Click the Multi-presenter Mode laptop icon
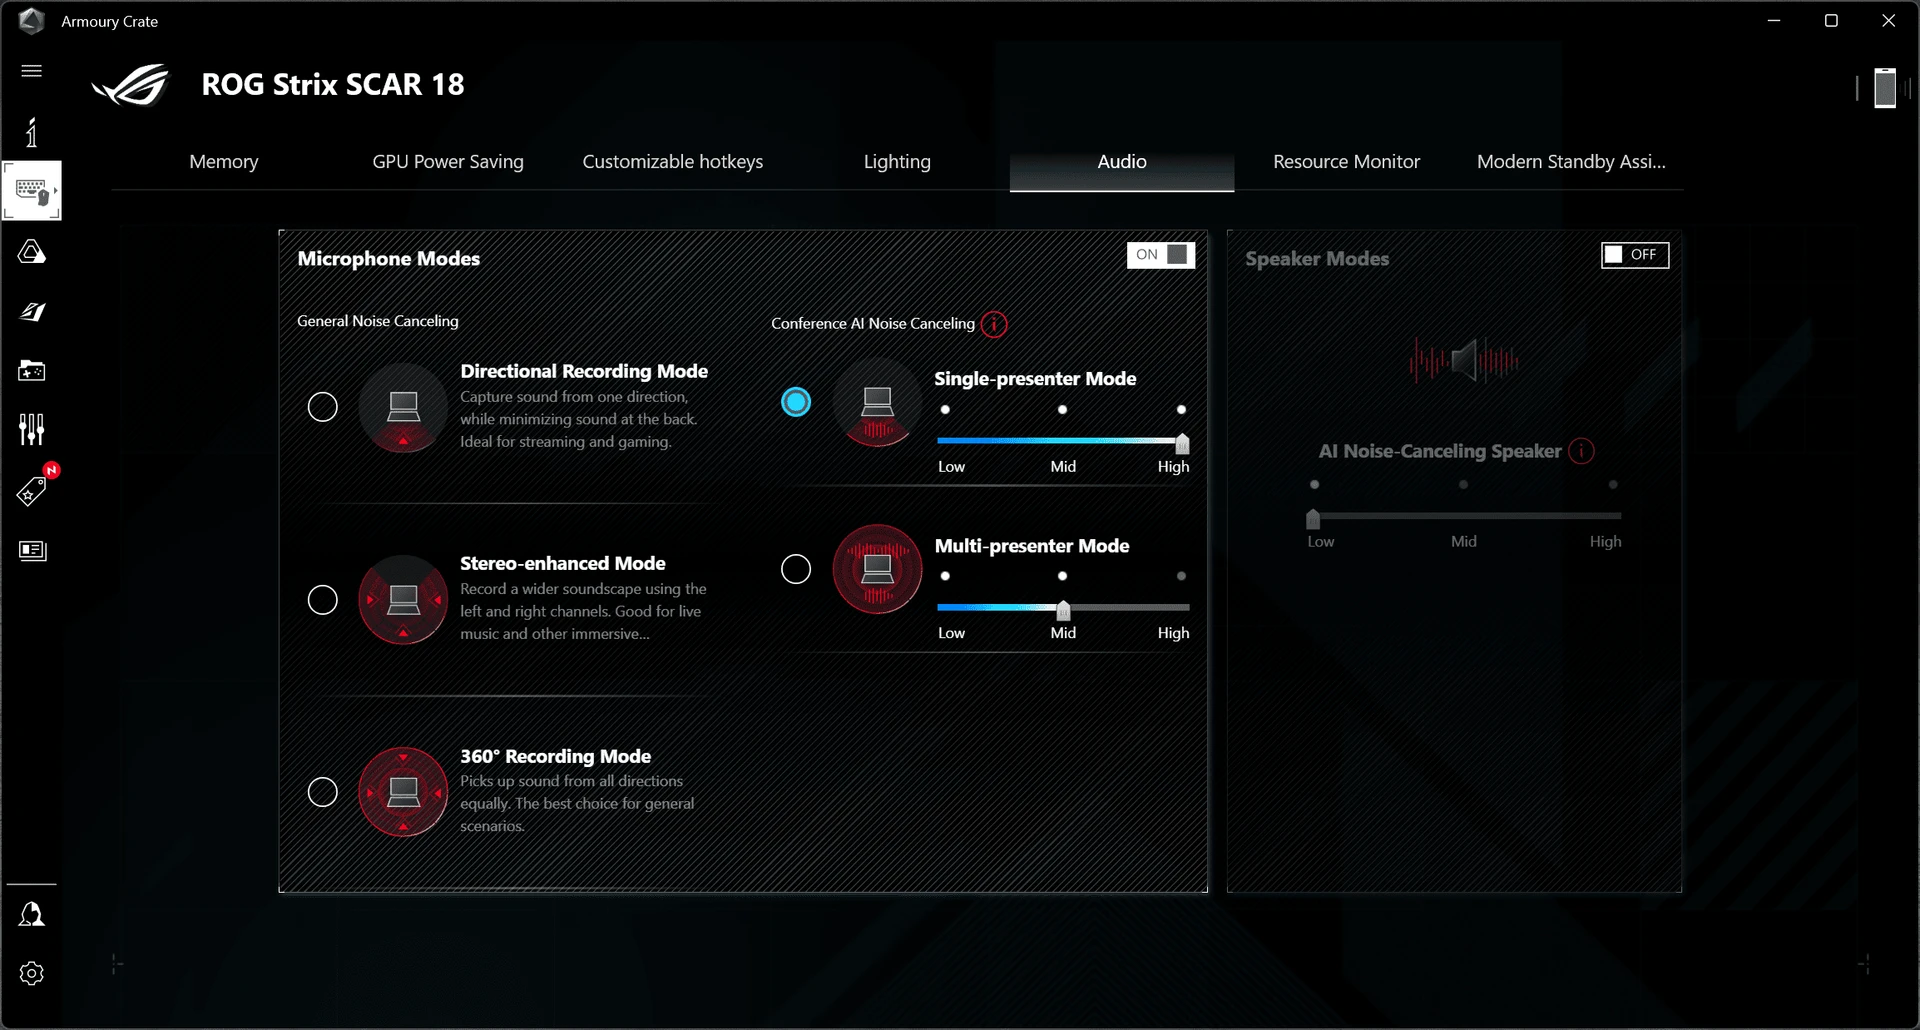1920x1030 pixels. pos(877,569)
